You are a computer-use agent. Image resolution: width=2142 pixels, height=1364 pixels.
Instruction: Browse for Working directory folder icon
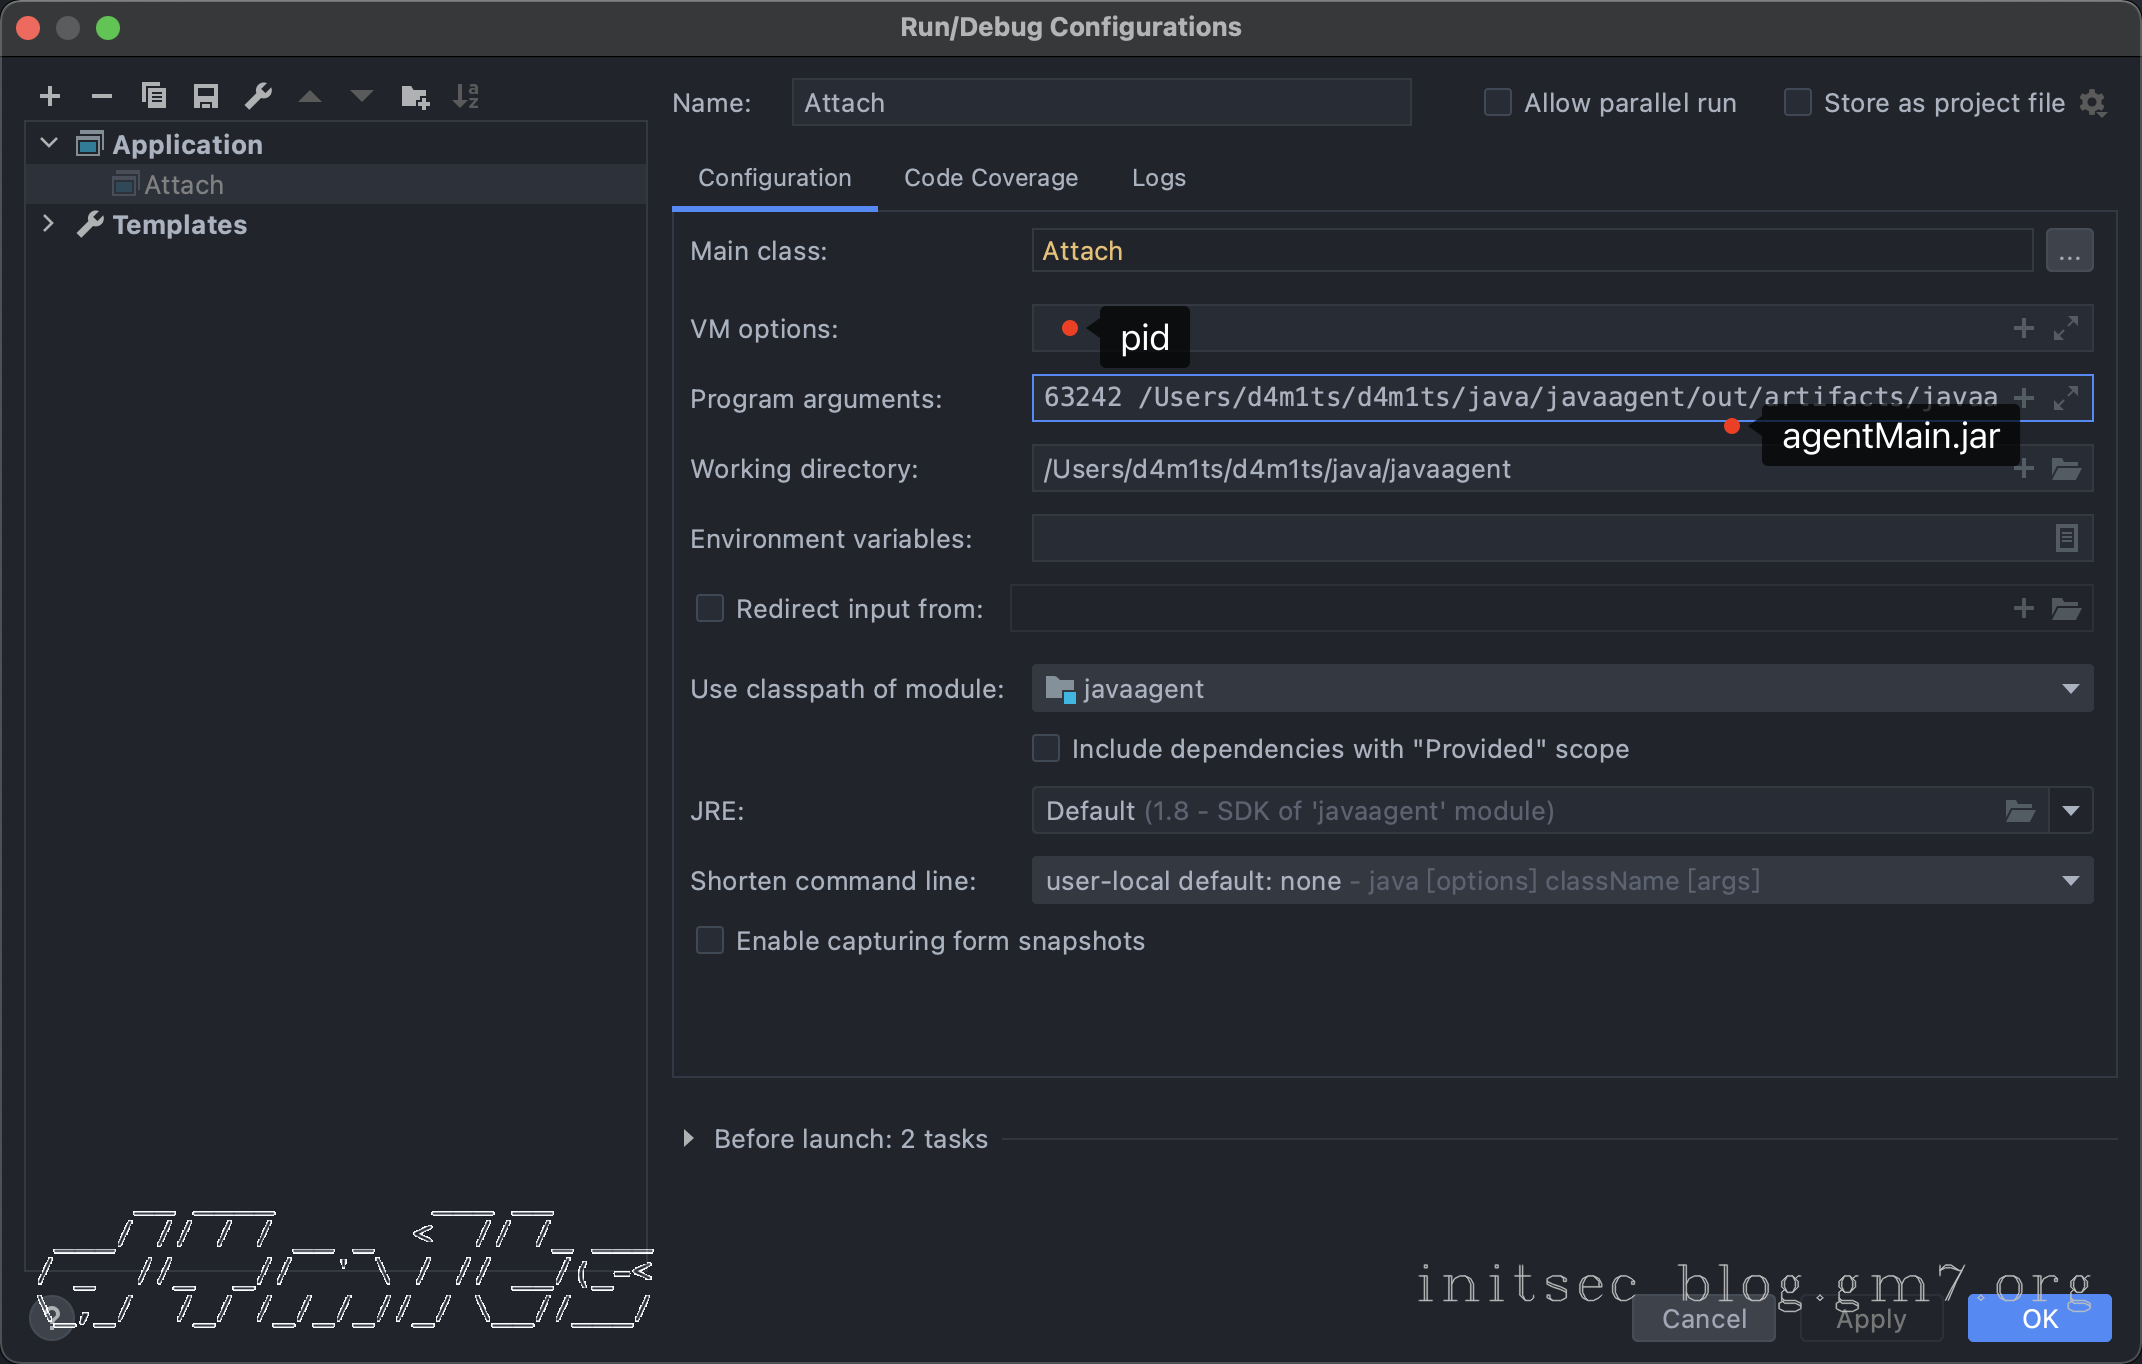click(2066, 468)
